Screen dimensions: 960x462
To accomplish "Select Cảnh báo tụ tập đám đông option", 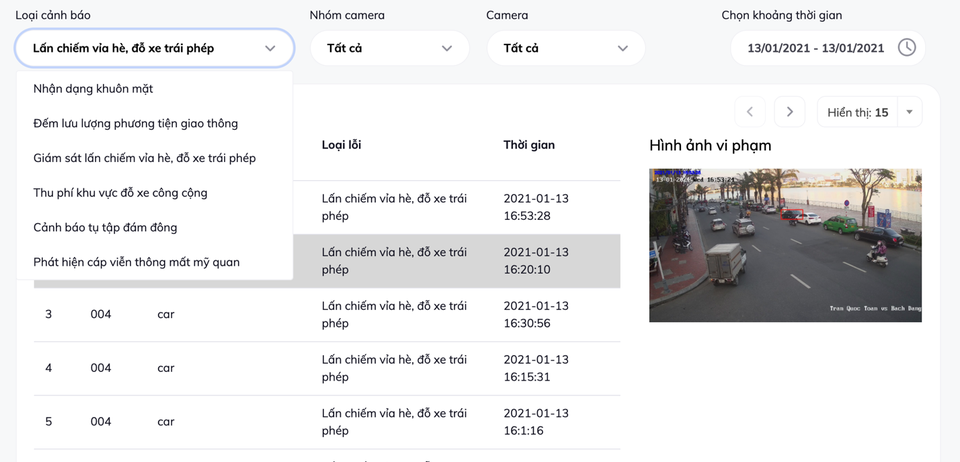I will tap(154, 228).
